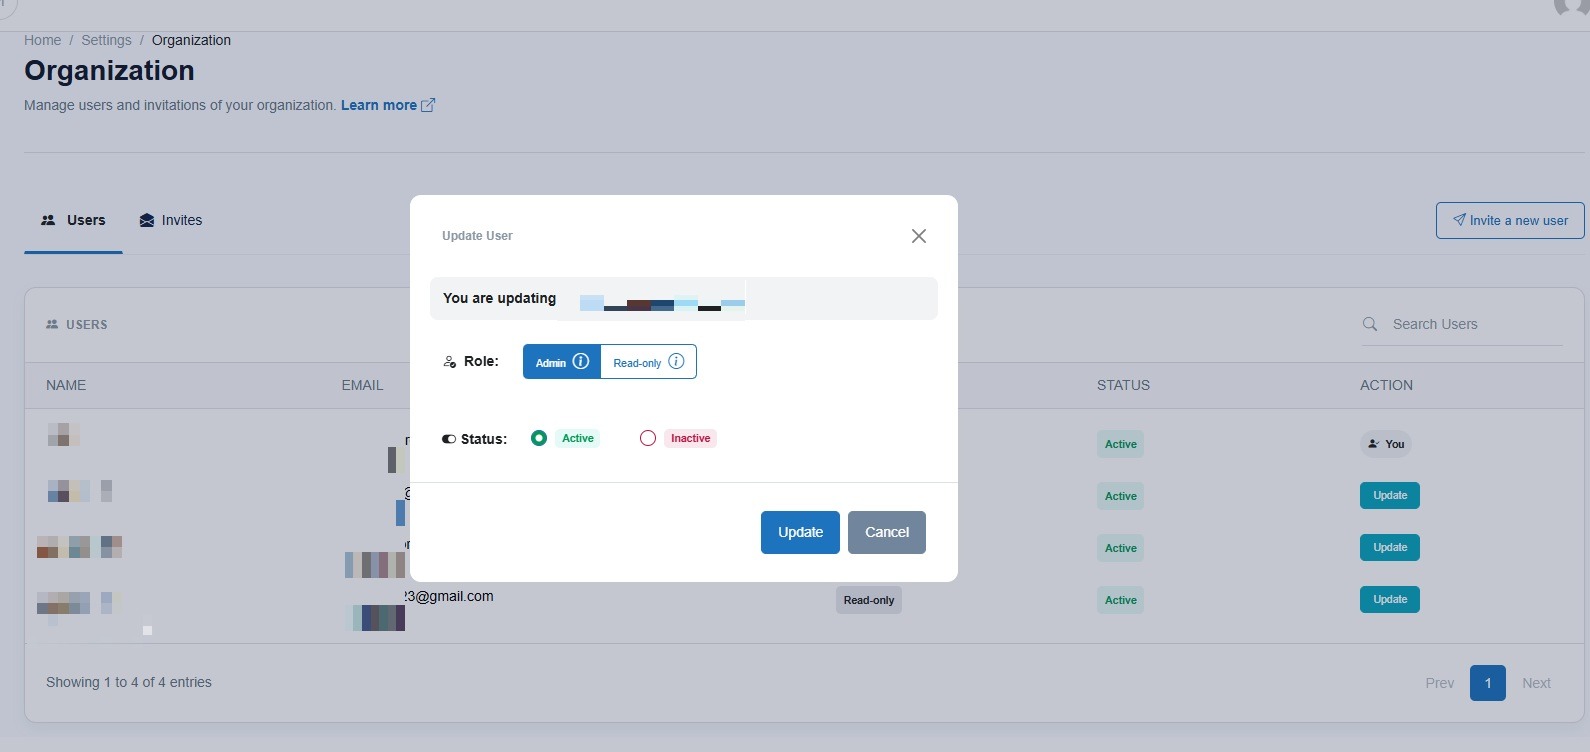Select the Read-only role option

(x=637, y=363)
